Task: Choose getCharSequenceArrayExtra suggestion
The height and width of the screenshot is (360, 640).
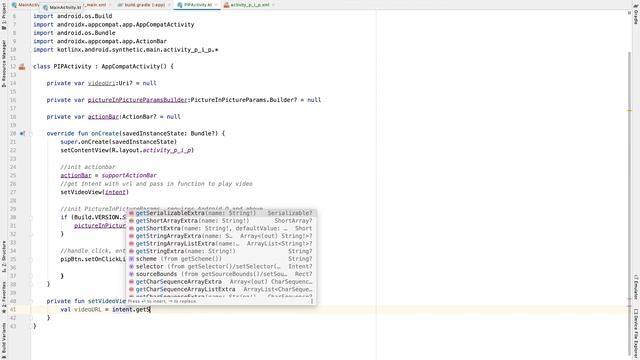Action: pyautogui.click(x=221, y=282)
